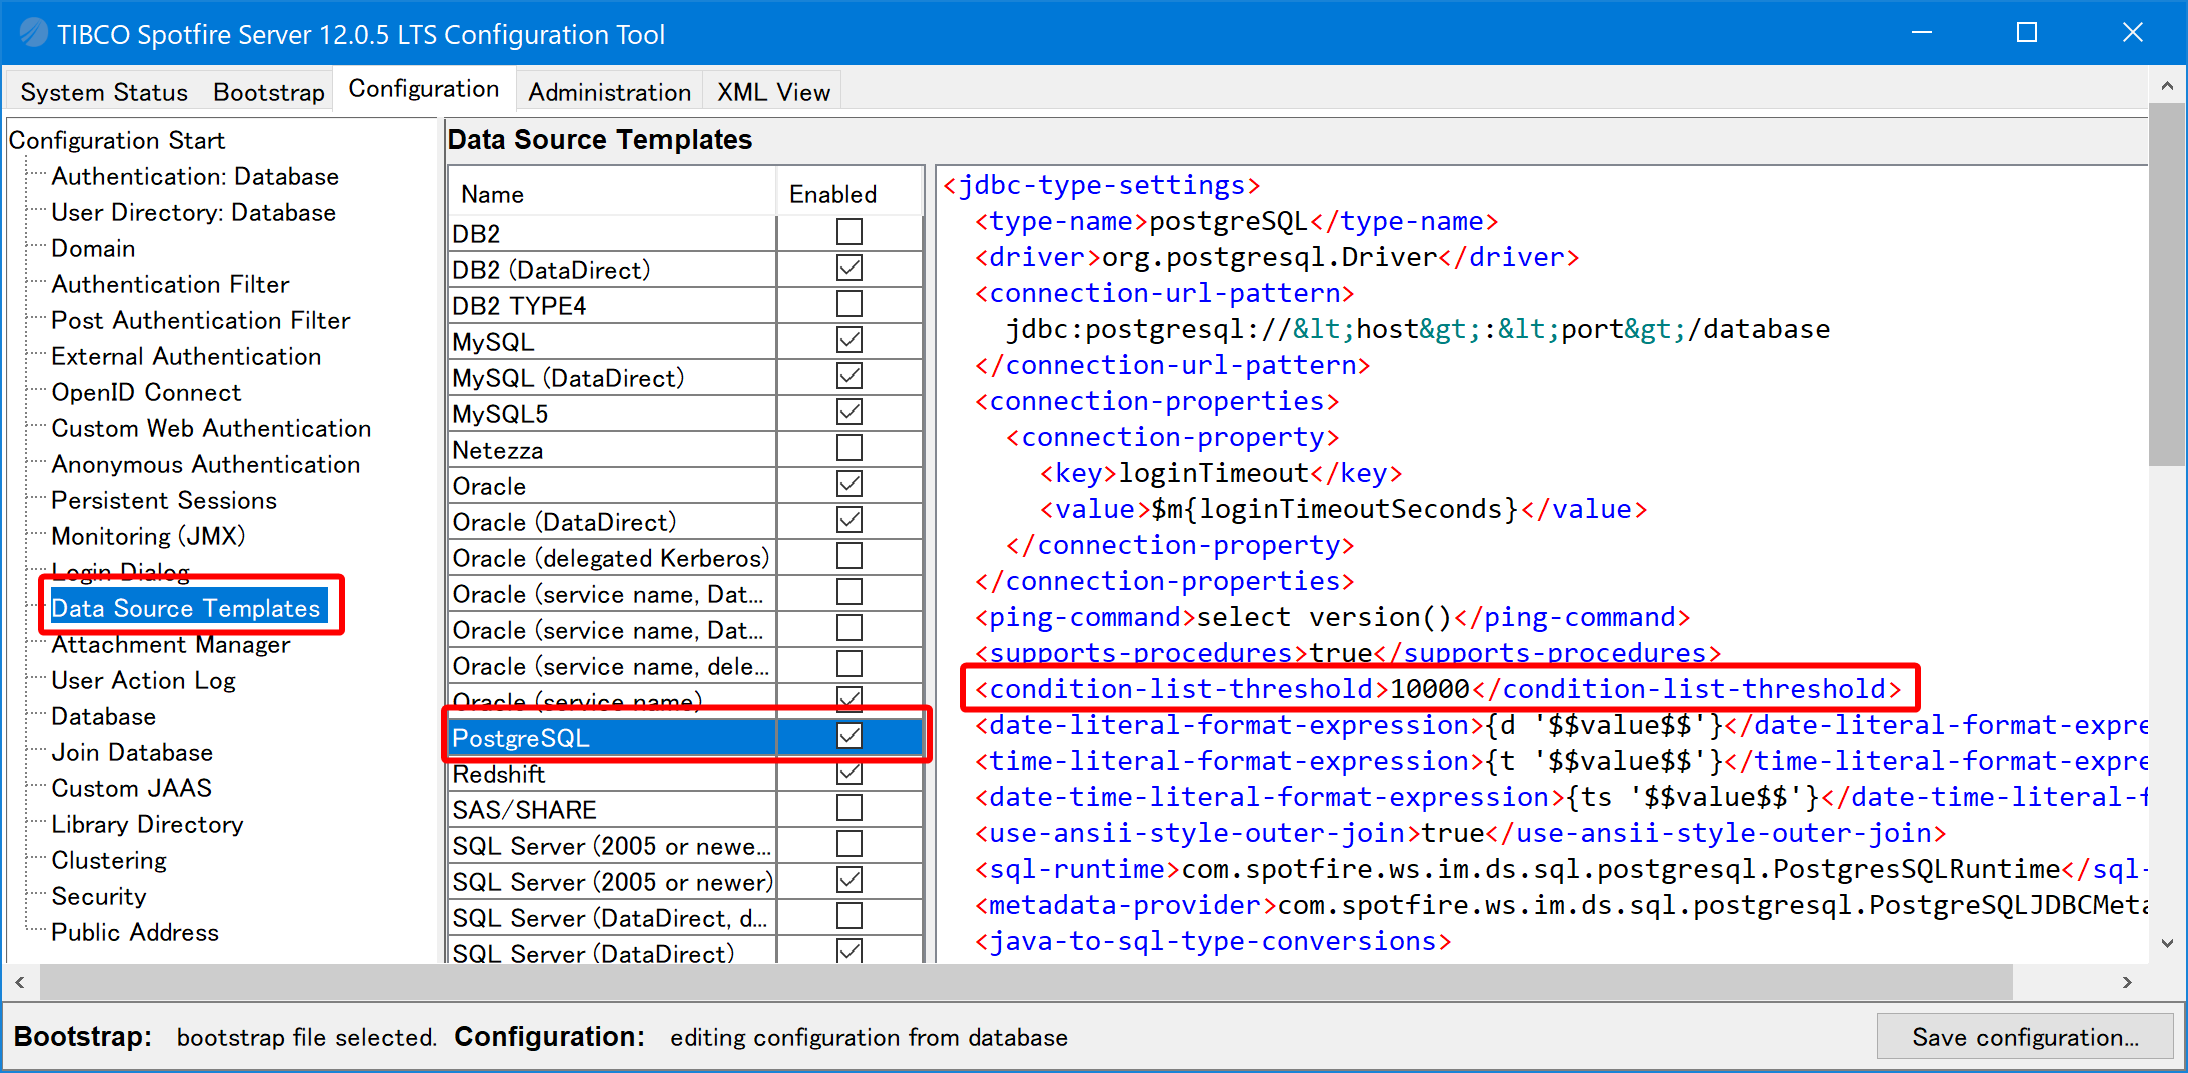Open Attachment Manager settings
The height and width of the screenshot is (1073, 2188).
(x=170, y=644)
